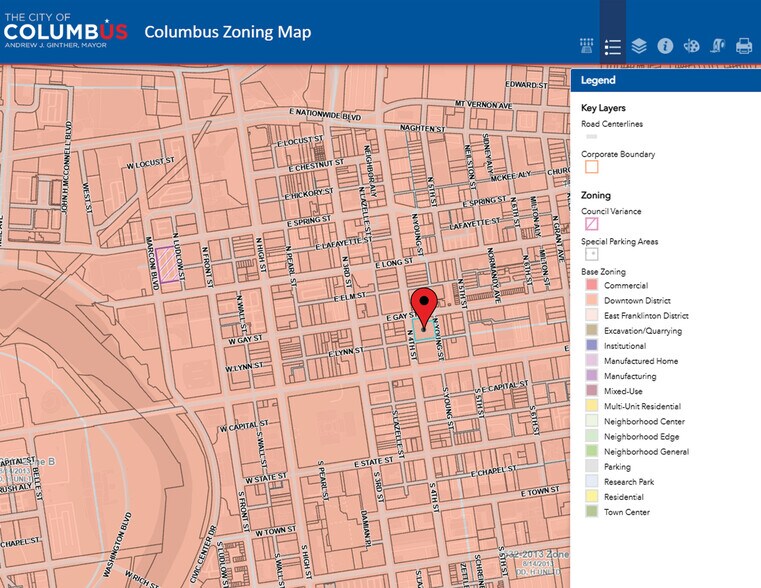Click the Columbus Zoning Map title
The height and width of the screenshot is (588, 761).
tap(227, 32)
